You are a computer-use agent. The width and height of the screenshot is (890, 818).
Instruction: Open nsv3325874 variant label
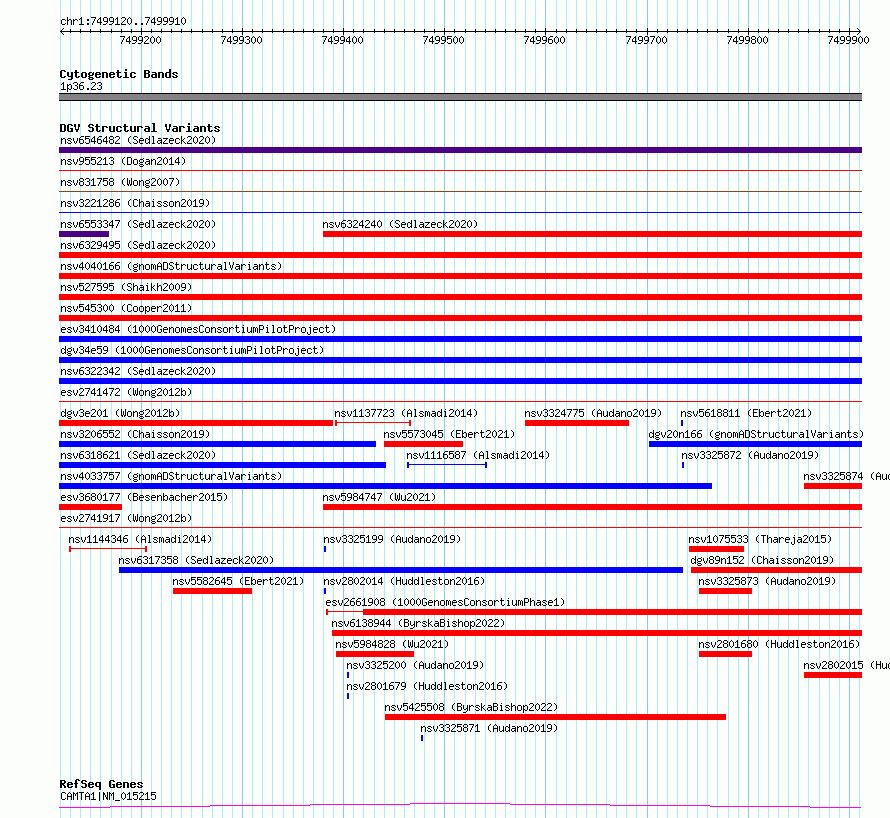pos(846,476)
